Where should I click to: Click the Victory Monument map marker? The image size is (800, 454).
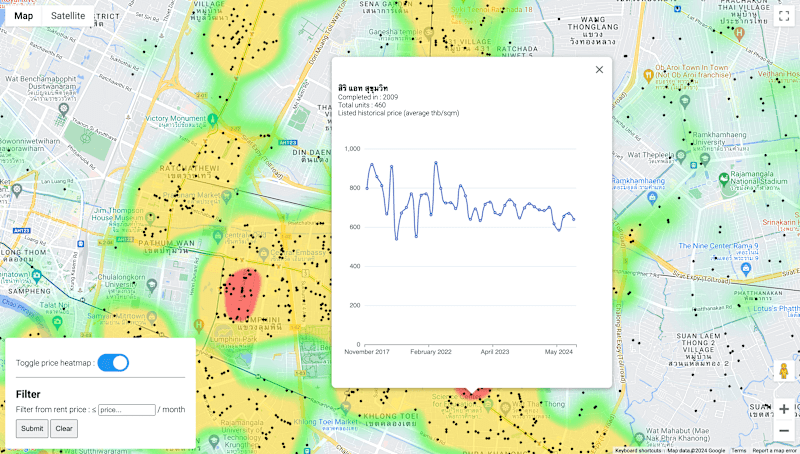tap(213, 119)
